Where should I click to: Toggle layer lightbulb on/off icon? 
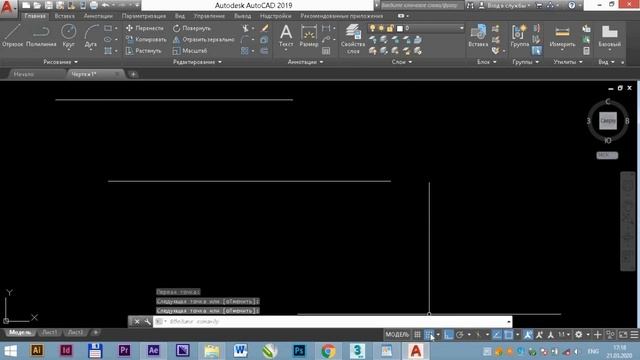tap(372, 28)
